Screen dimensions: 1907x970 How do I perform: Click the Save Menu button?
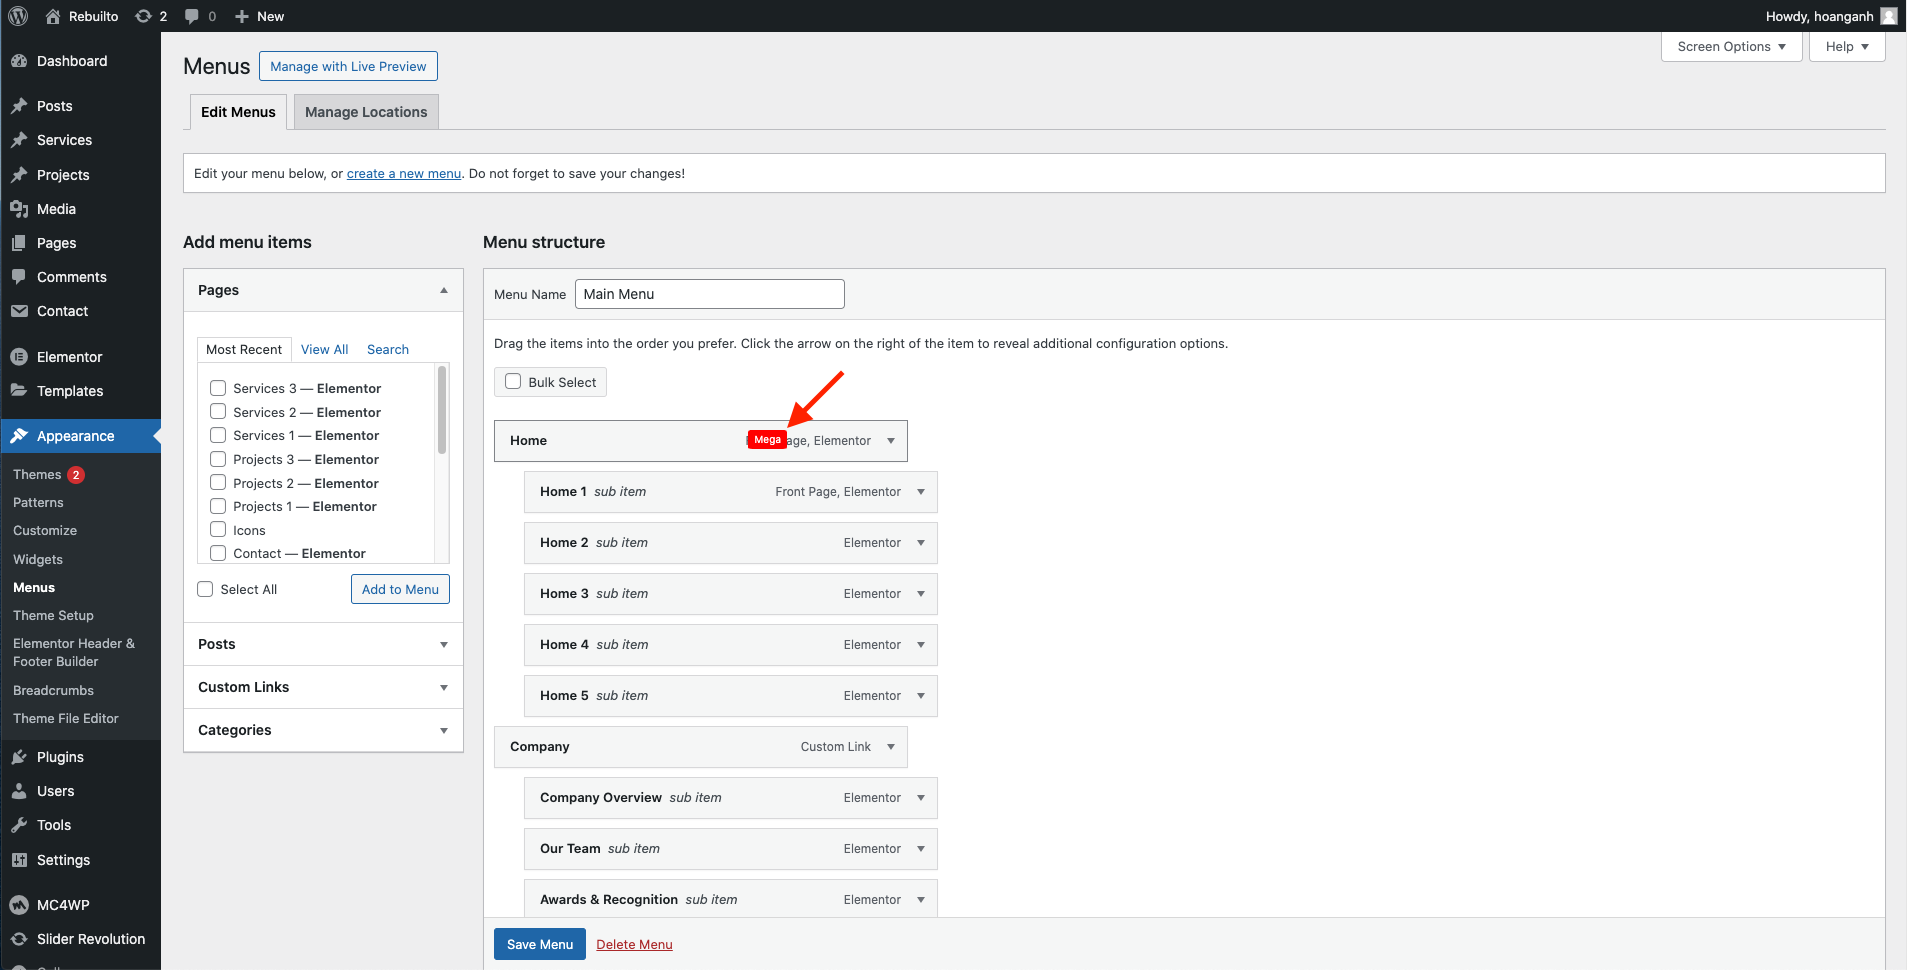[x=539, y=944]
